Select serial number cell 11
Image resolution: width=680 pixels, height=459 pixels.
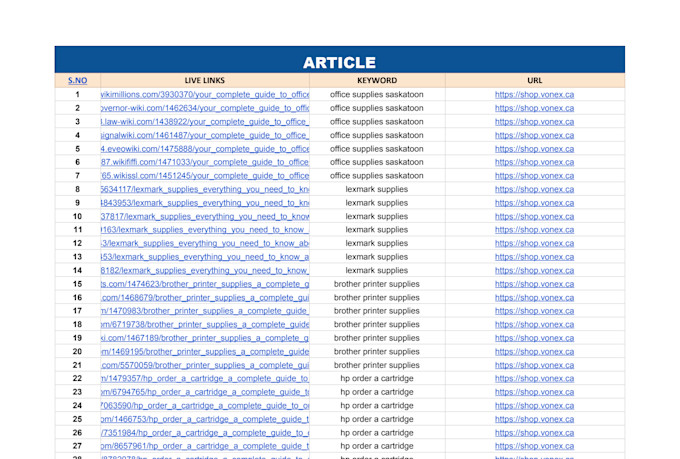(78, 230)
